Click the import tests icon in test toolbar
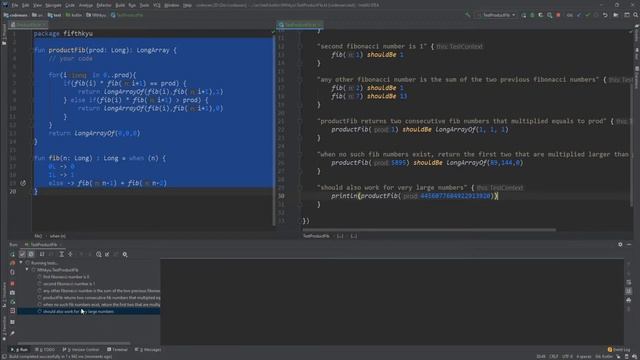Viewport: 640px width, 360px height. point(107,254)
